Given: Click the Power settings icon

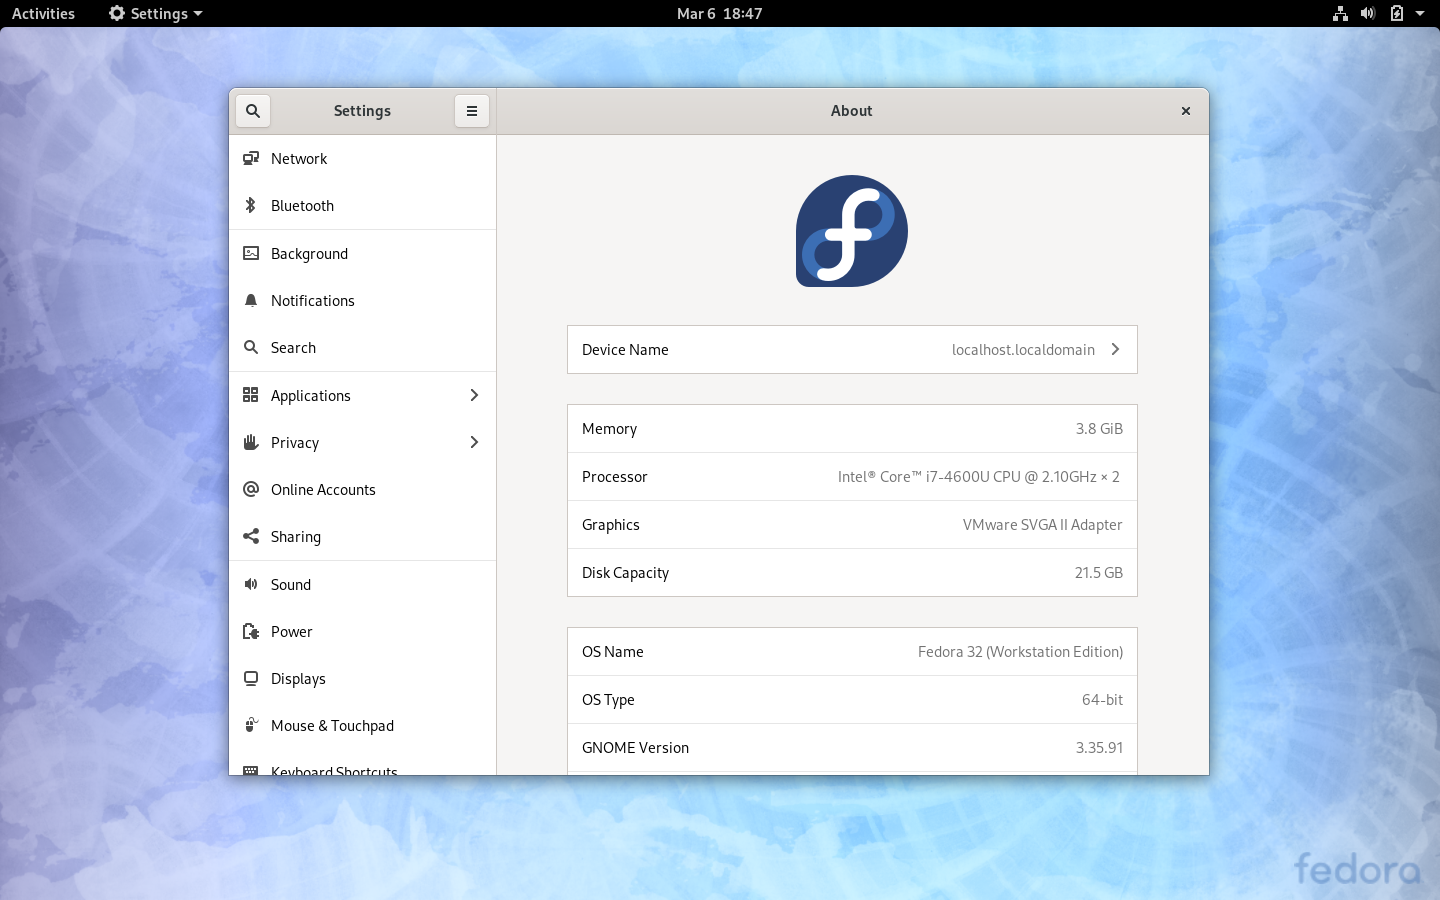Looking at the screenshot, I should click(x=251, y=631).
